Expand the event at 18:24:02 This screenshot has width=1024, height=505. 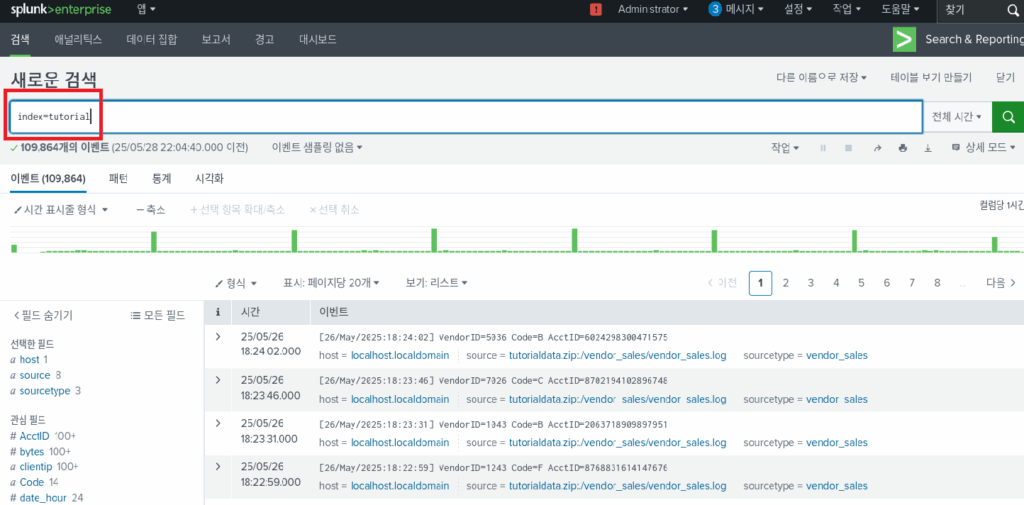(218, 336)
